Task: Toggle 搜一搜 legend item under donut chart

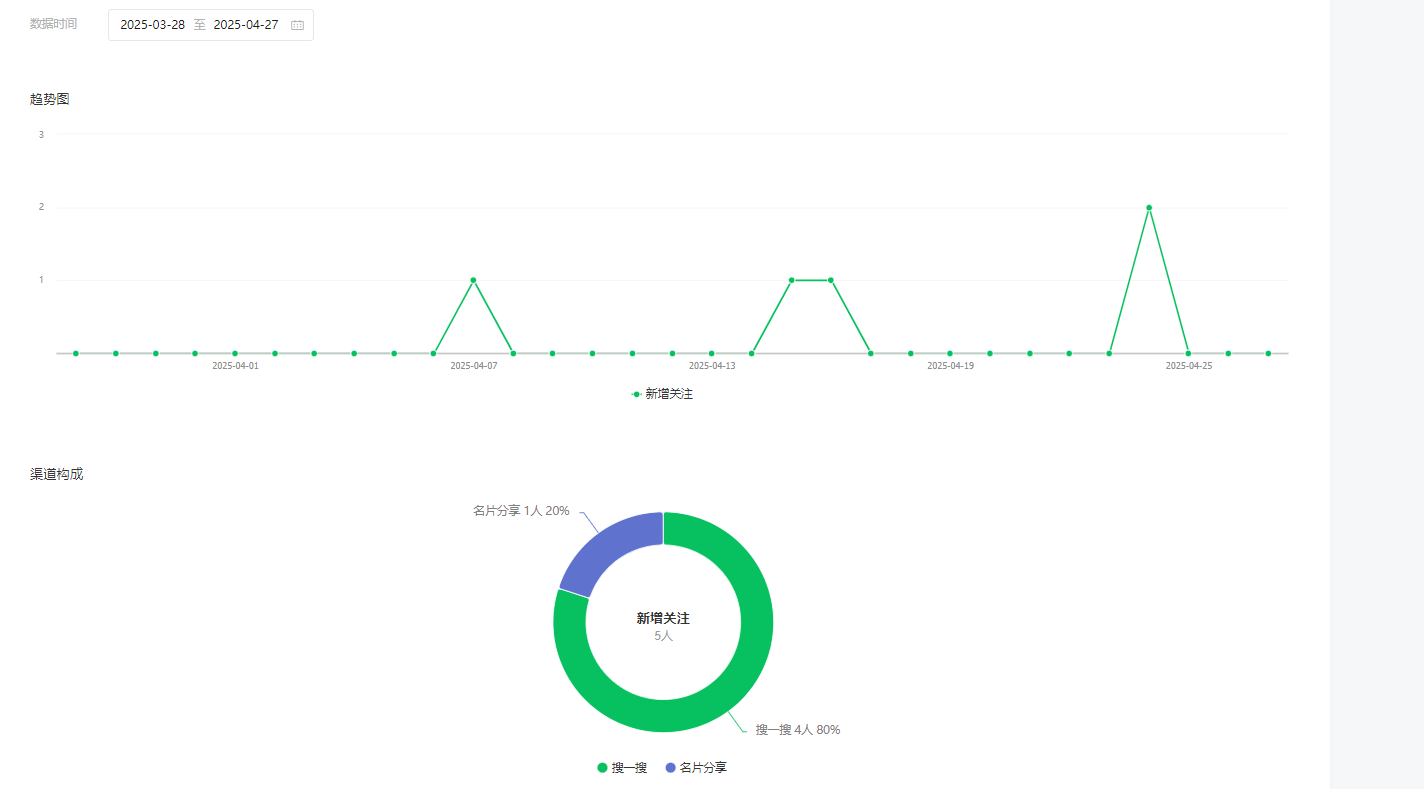Action: 622,768
